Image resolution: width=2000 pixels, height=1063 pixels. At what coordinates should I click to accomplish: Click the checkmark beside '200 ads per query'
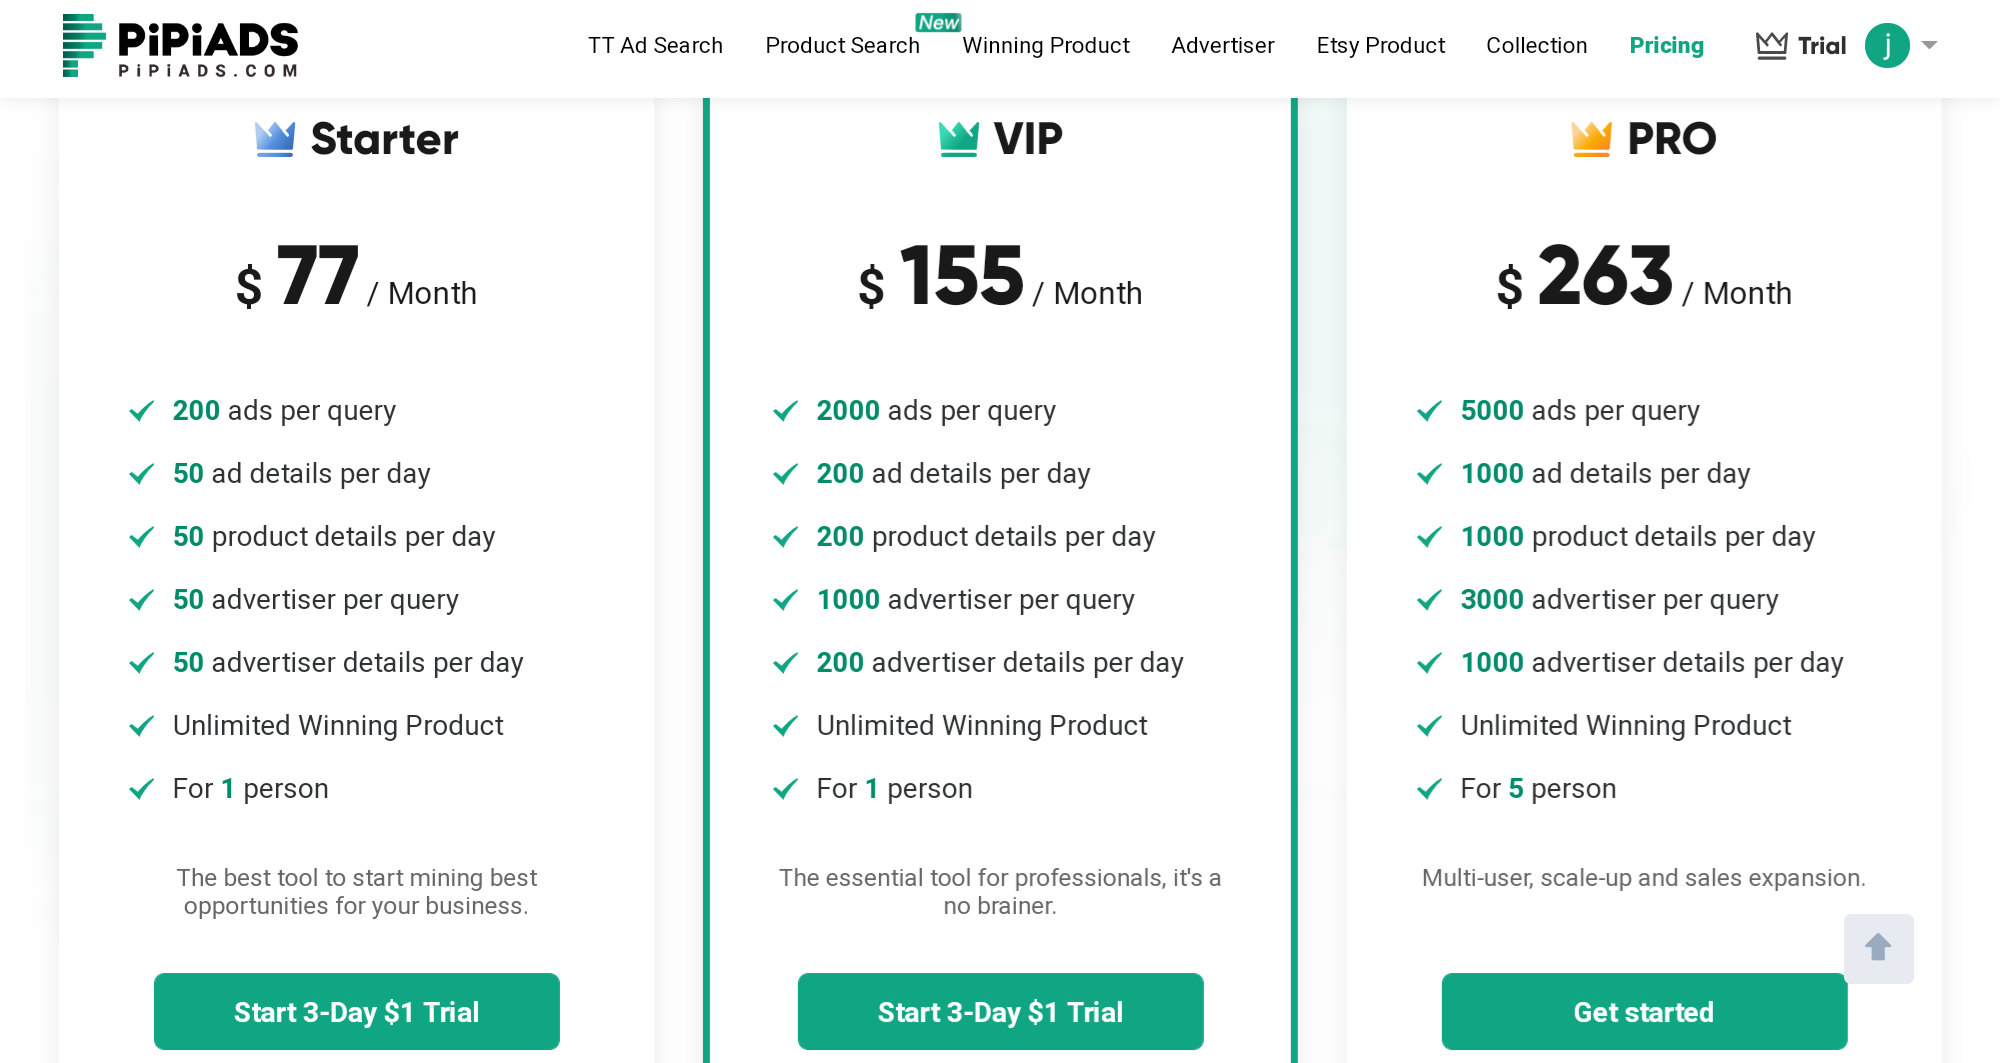click(x=142, y=411)
